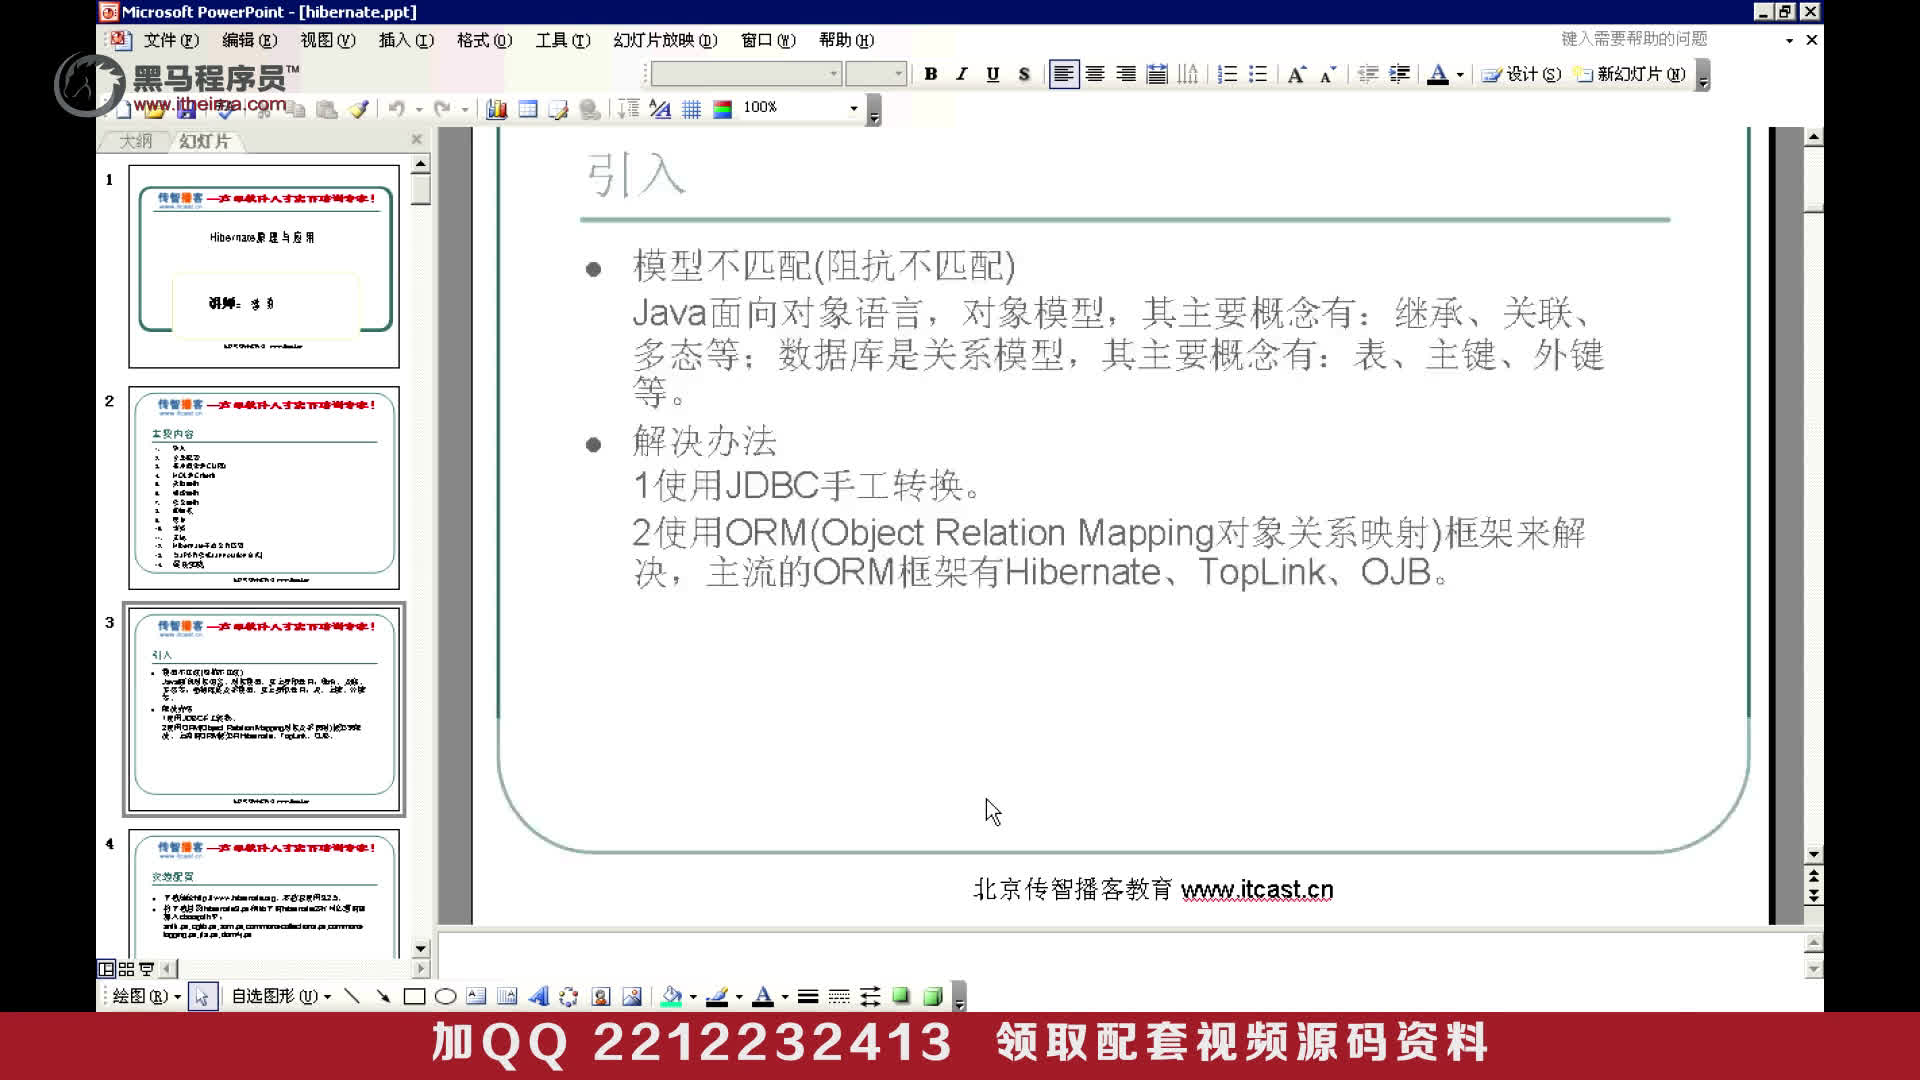Switch to the Outline tab

click(136, 141)
